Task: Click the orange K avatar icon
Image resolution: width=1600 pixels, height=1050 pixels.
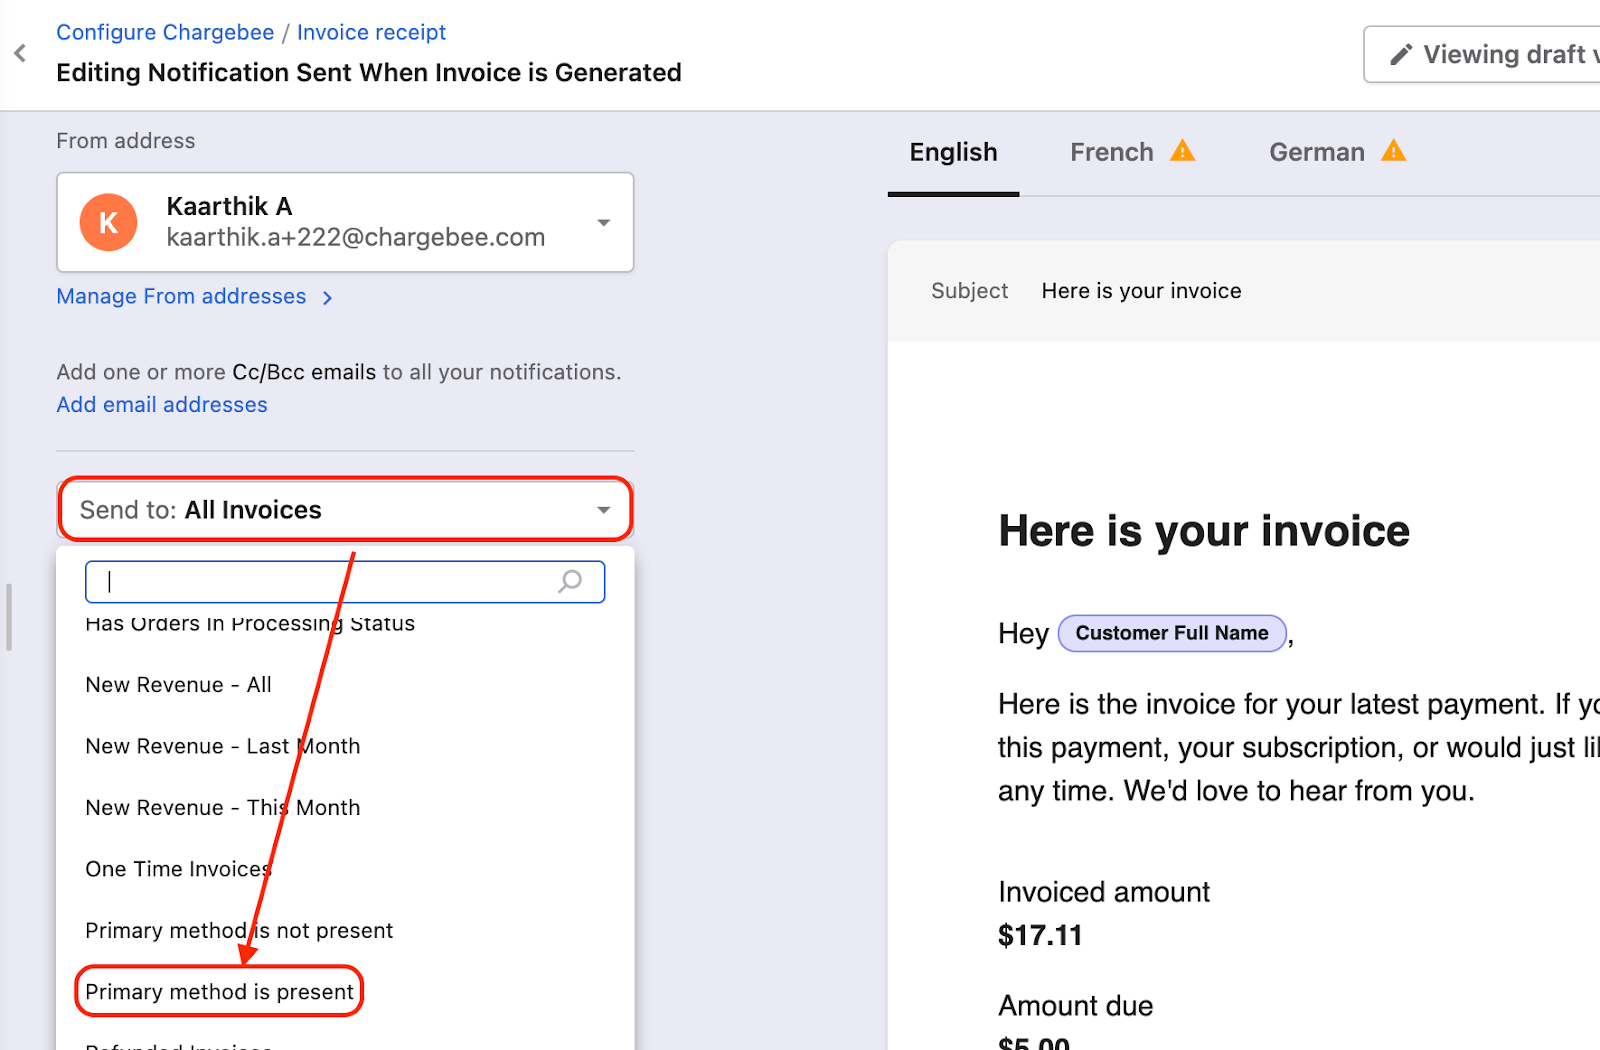Action: [x=109, y=222]
